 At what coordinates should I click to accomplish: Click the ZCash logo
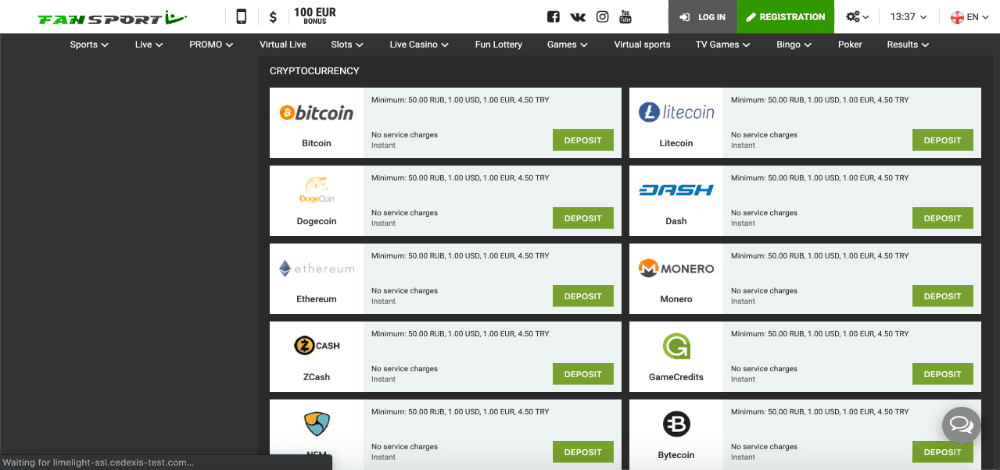[316, 346]
